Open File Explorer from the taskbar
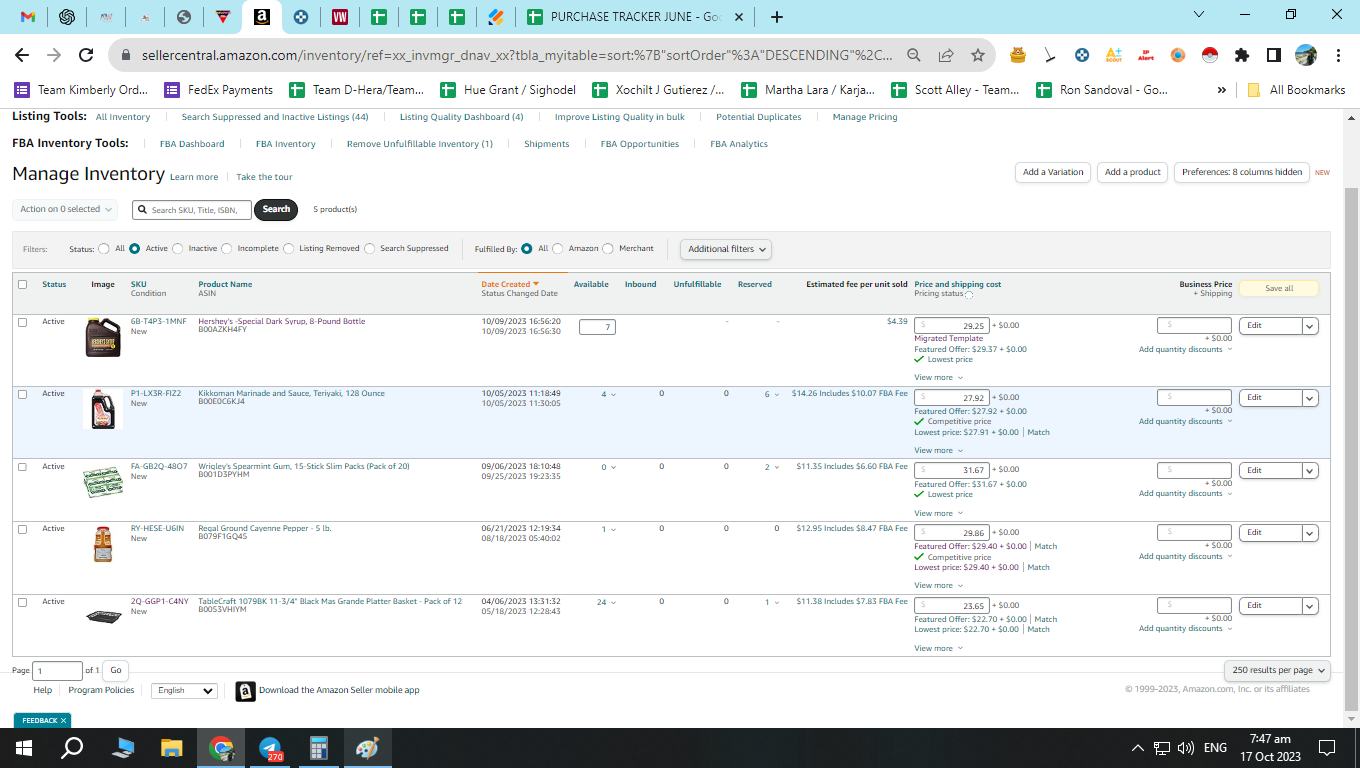 pos(172,748)
